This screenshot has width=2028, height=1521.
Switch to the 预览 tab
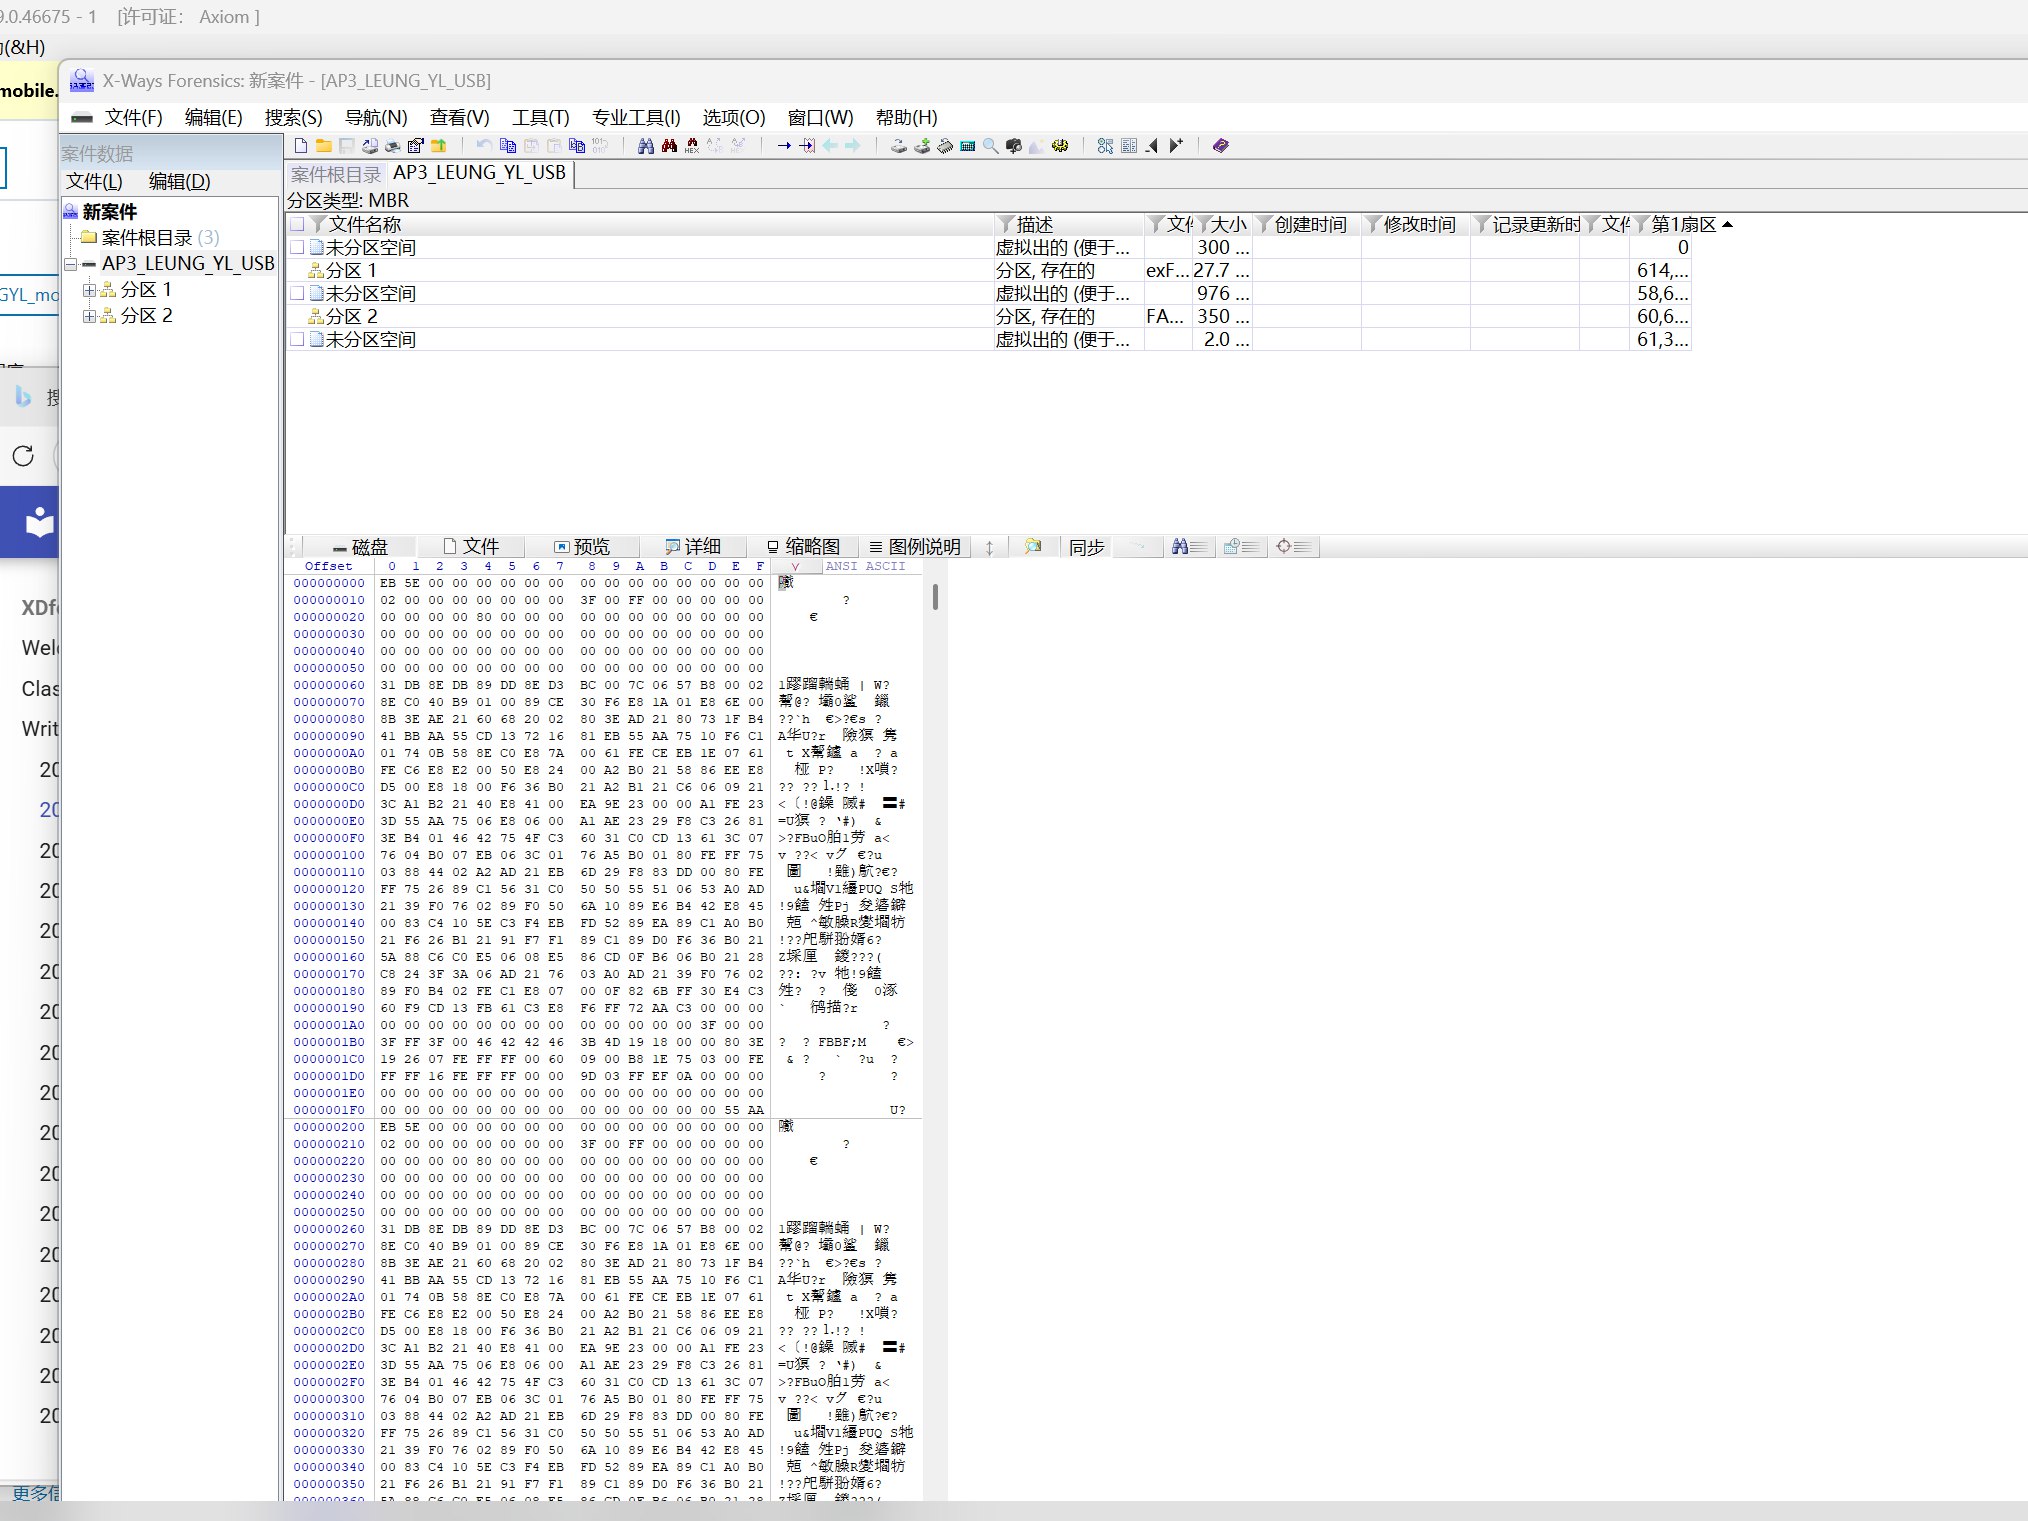tap(582, 547)
